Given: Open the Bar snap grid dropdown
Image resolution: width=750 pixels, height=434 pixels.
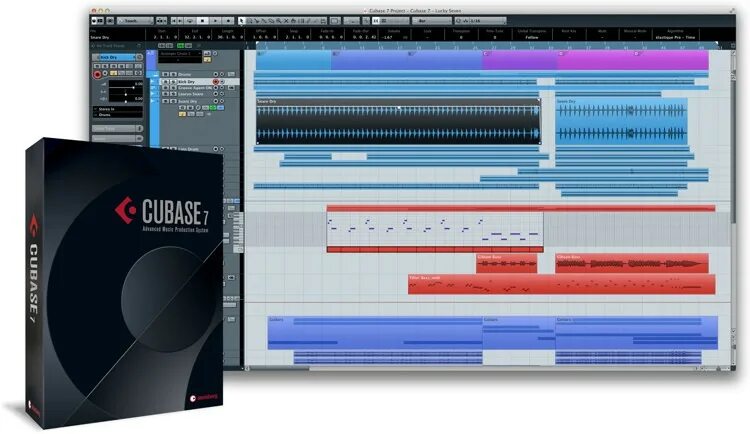Looking at the screenshot, I should [432, 21].
